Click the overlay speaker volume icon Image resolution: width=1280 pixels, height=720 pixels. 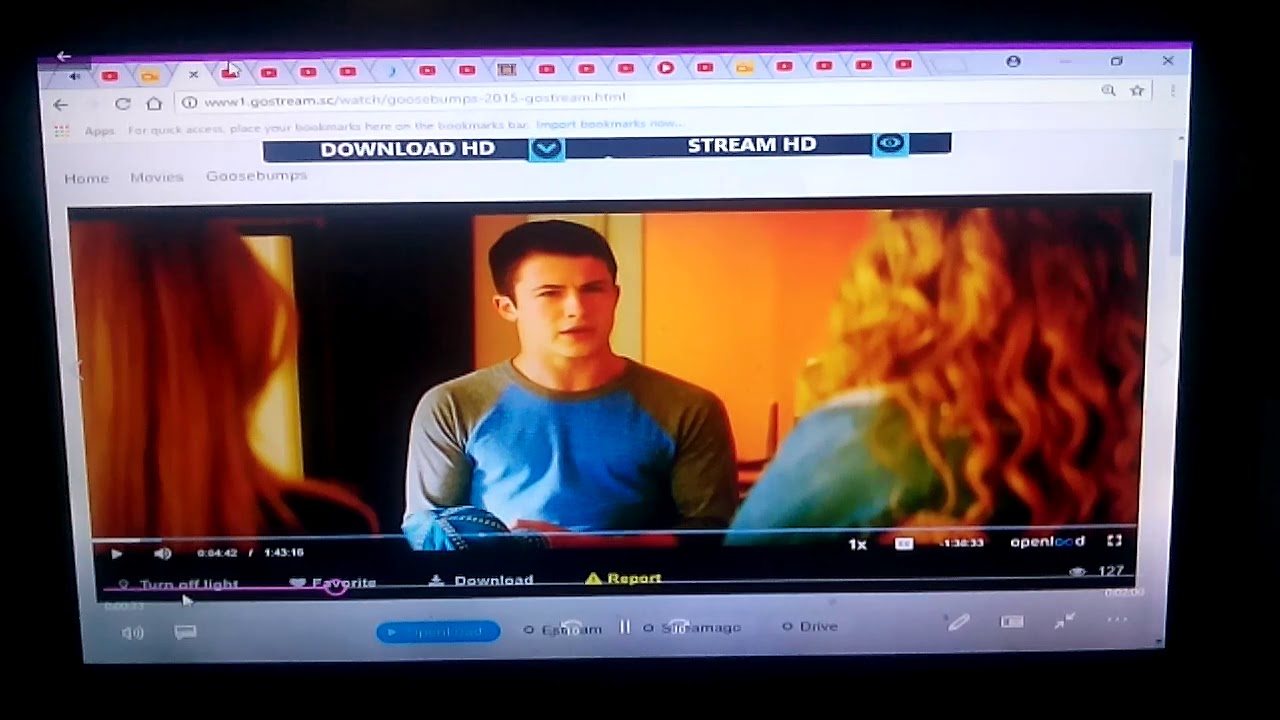132,632
